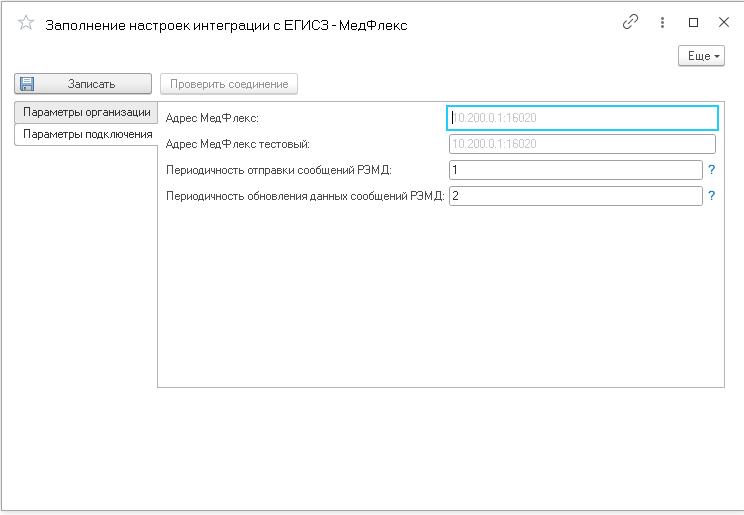
Task: Click into the Адрес МедФлекс тестовый field
Action: [583, 144]
